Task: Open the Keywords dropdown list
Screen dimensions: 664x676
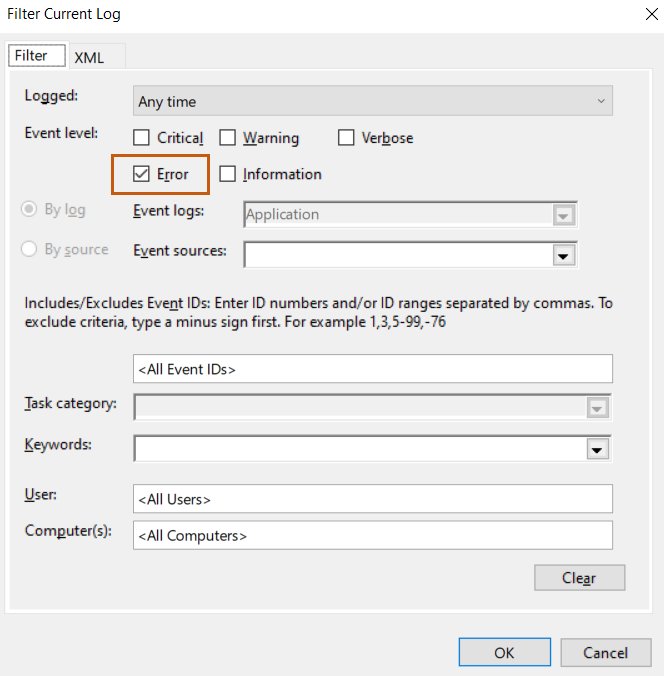Action: click(598, 450)
